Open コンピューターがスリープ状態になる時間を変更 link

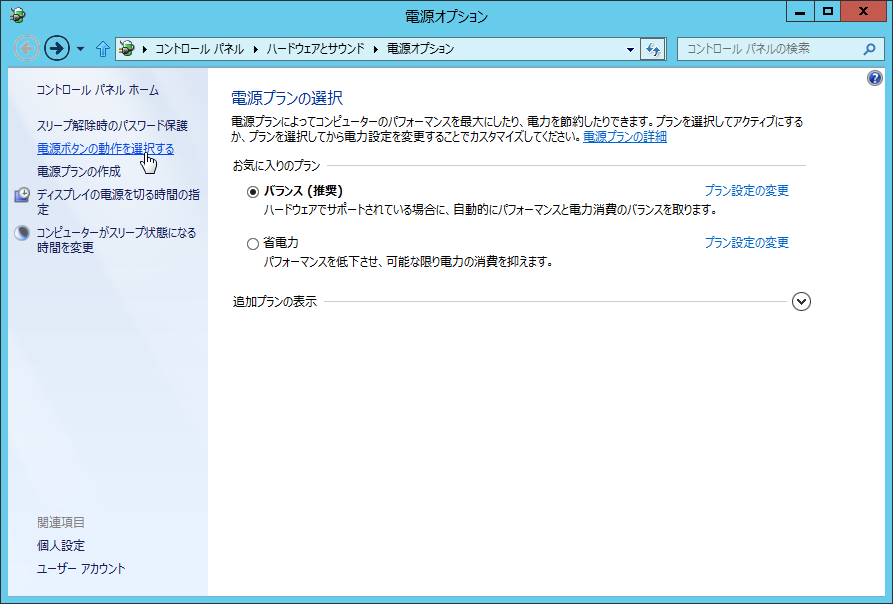point(116,240)
